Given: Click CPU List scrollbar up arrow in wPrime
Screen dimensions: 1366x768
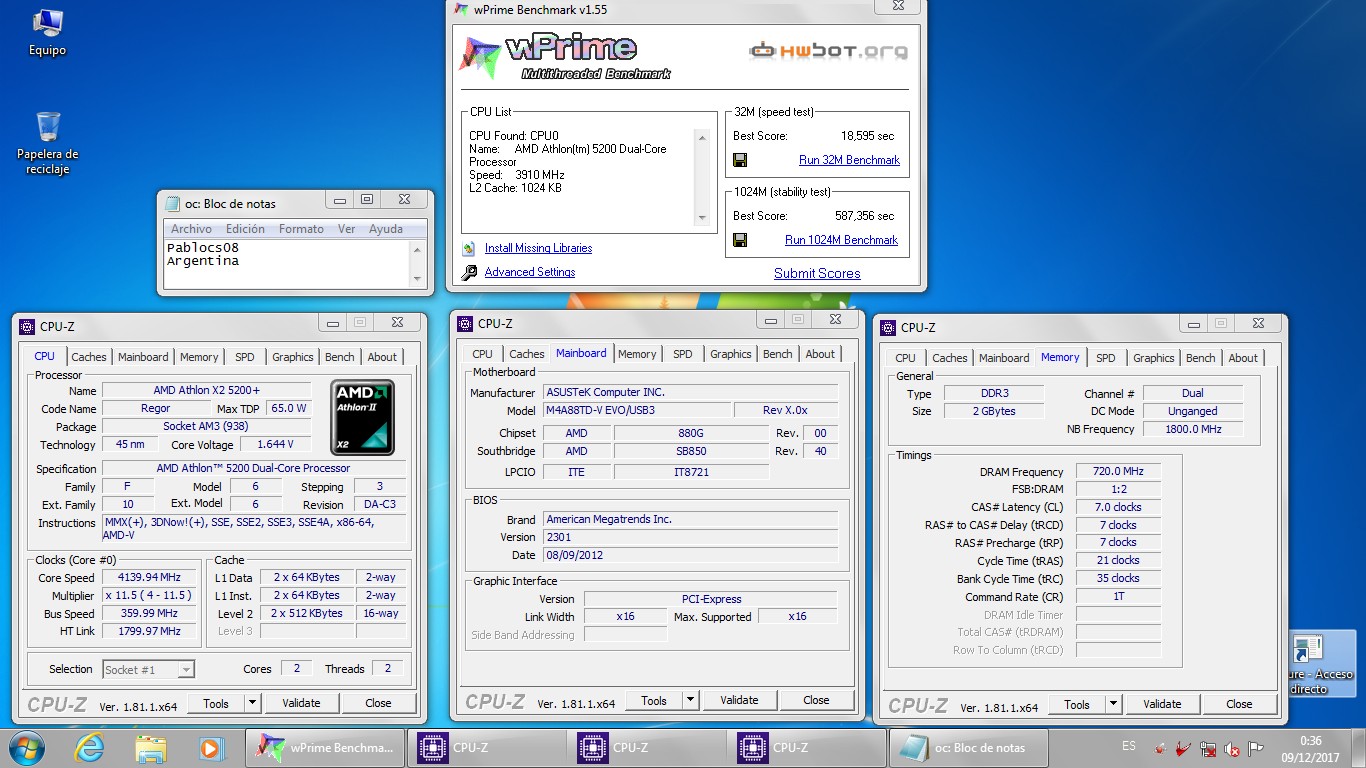Looking at the screenshot, I should pos(702,138).
